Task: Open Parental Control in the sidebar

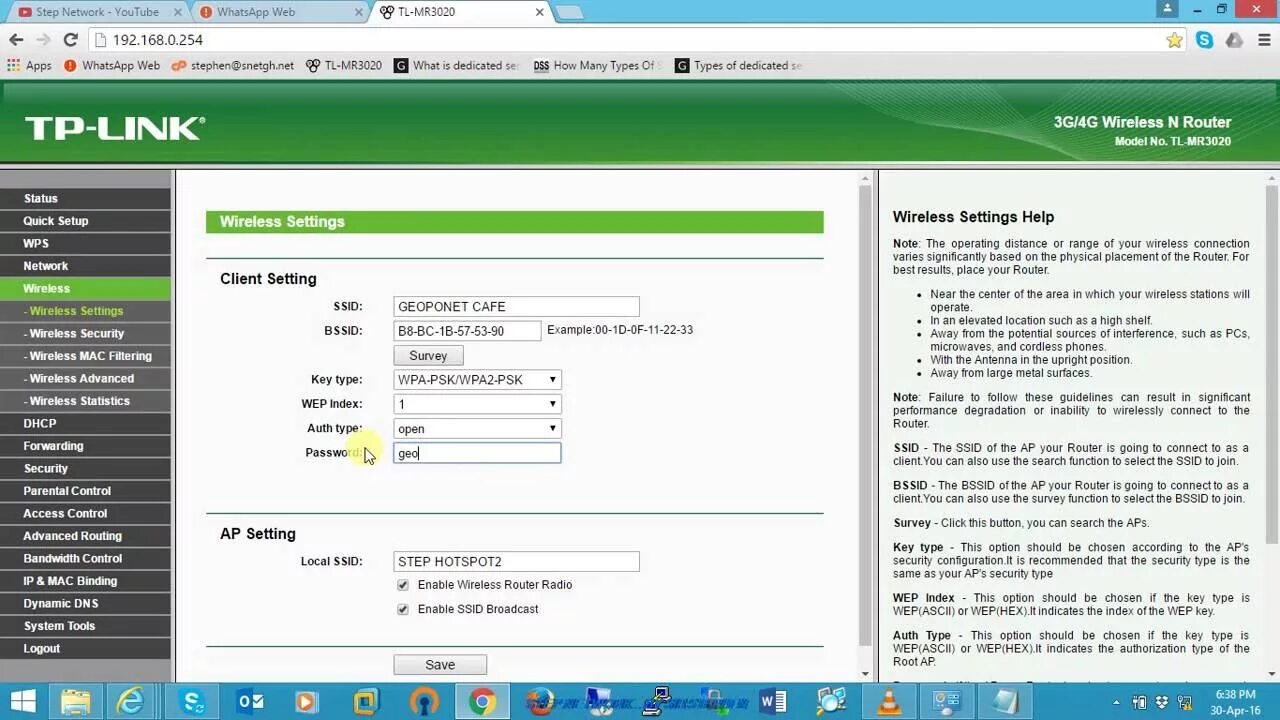Action: coord(85,491)
